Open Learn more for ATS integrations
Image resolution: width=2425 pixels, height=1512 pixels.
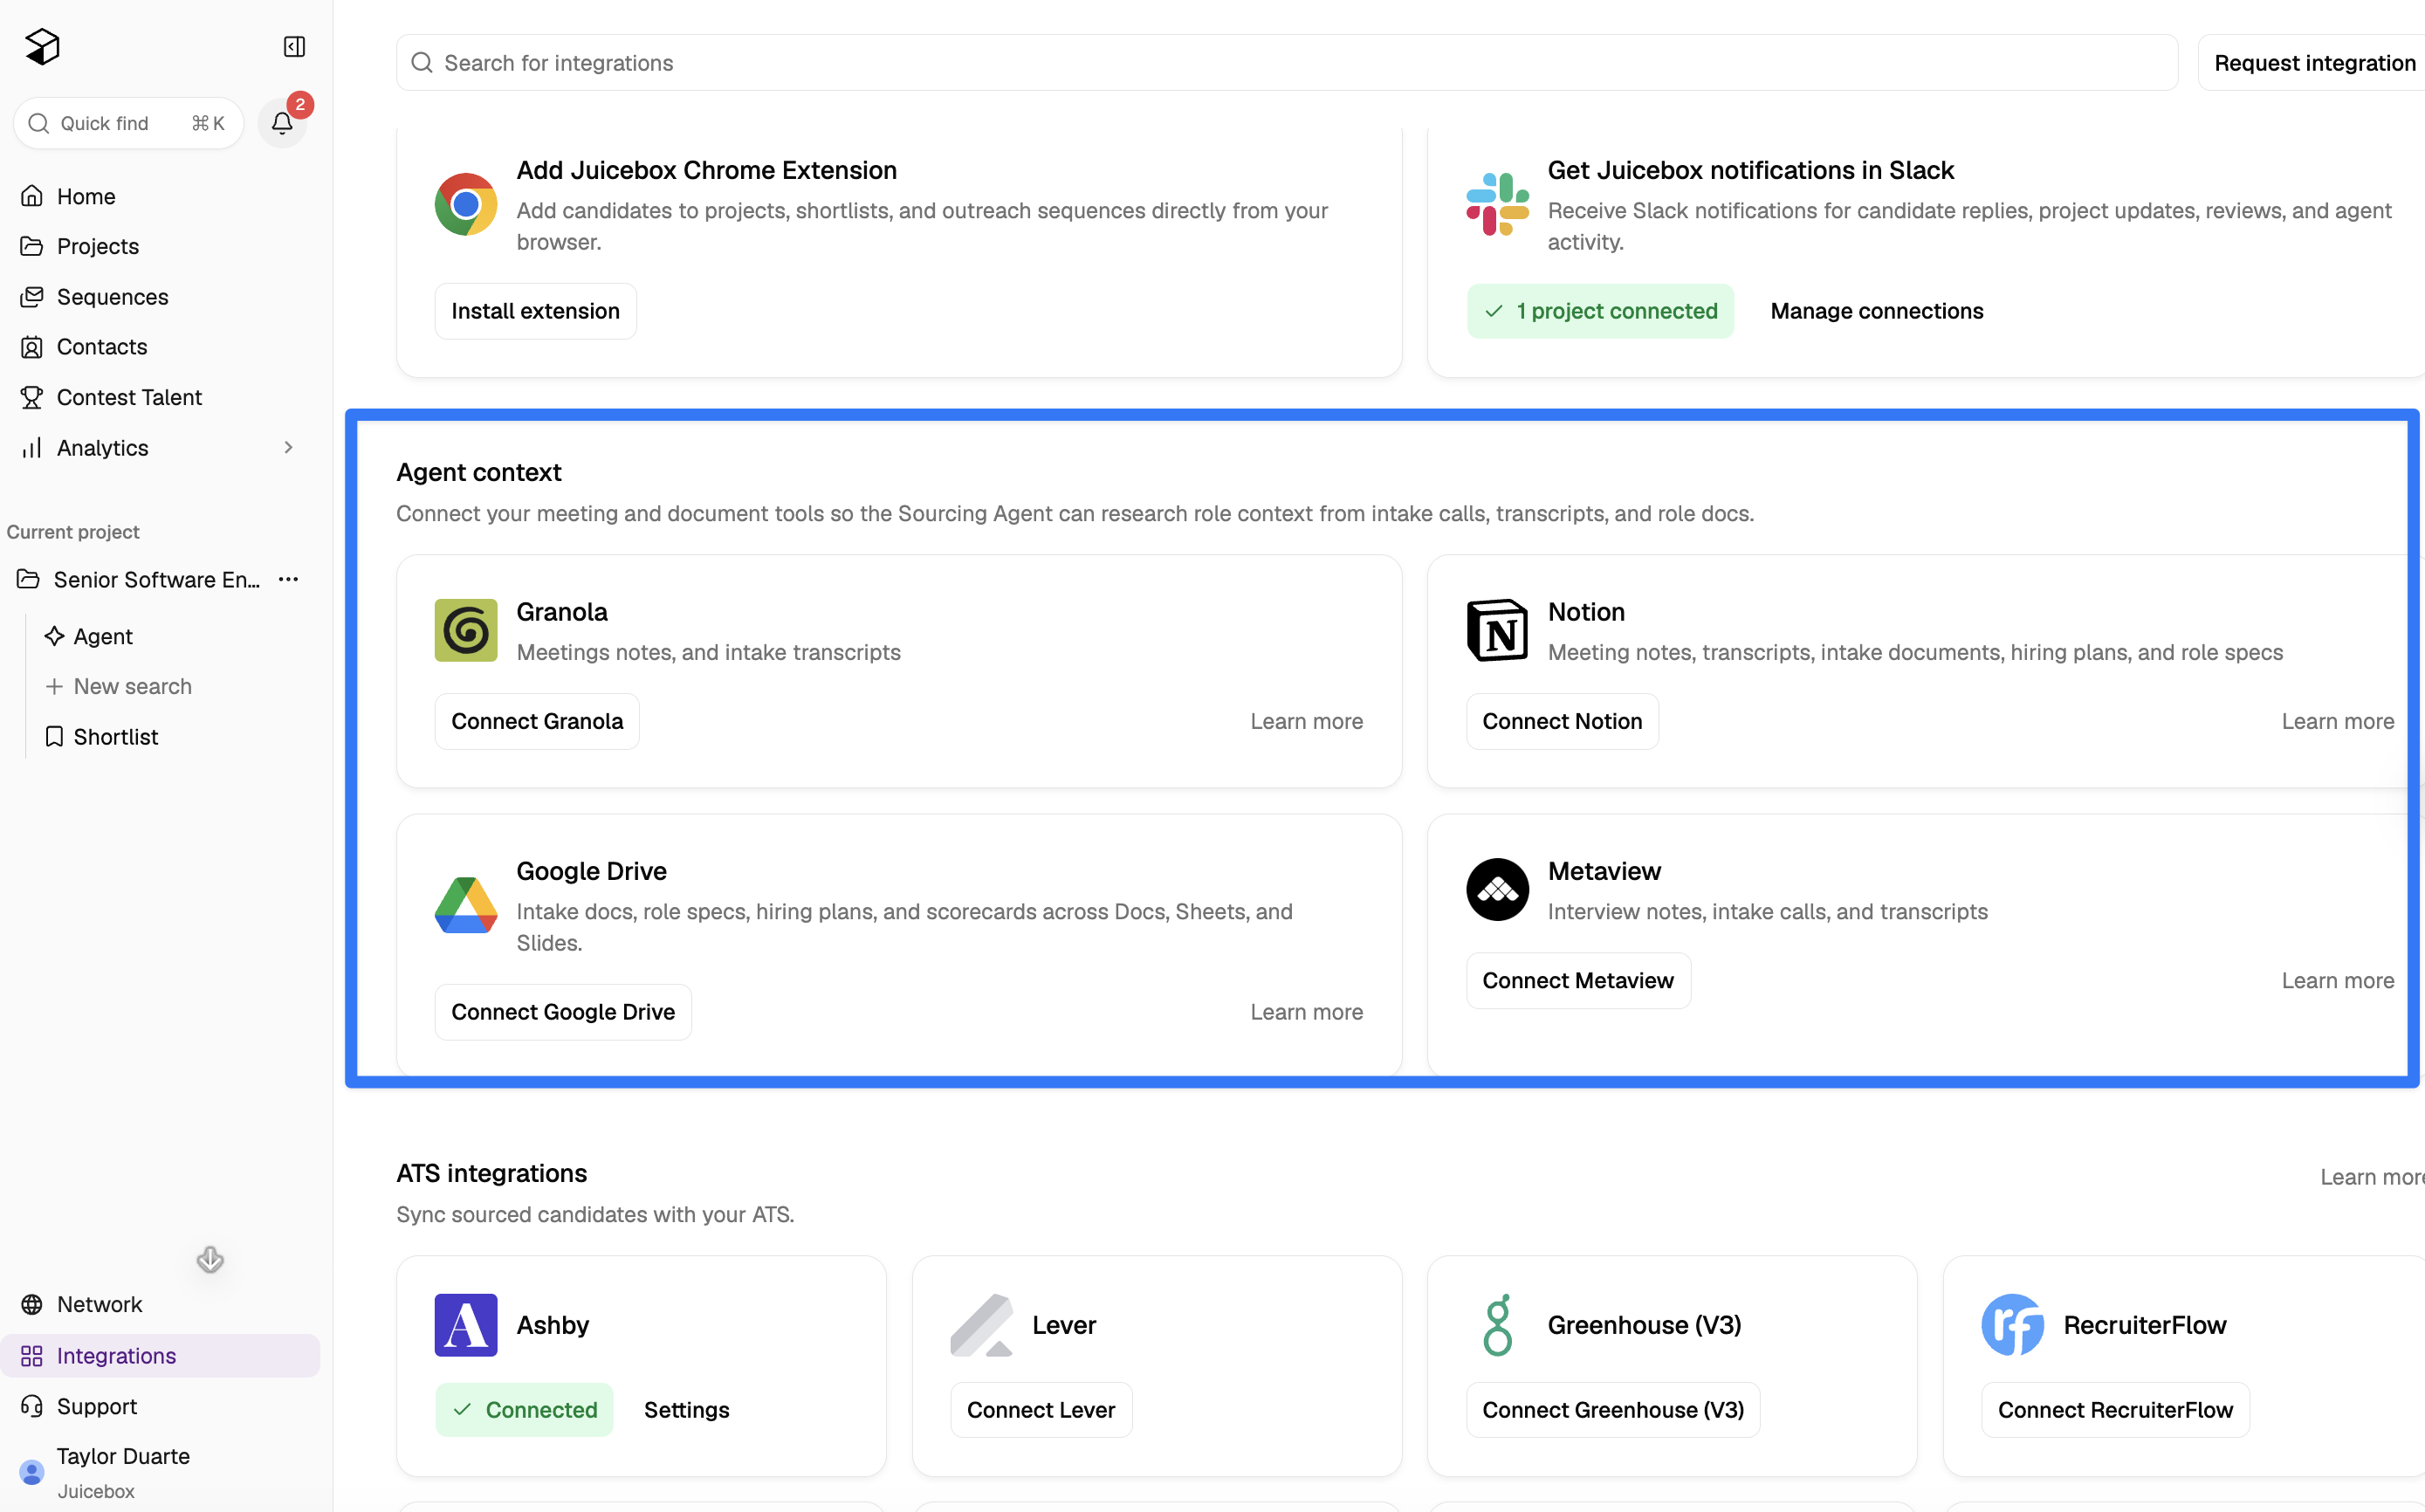point(2372,1177)
